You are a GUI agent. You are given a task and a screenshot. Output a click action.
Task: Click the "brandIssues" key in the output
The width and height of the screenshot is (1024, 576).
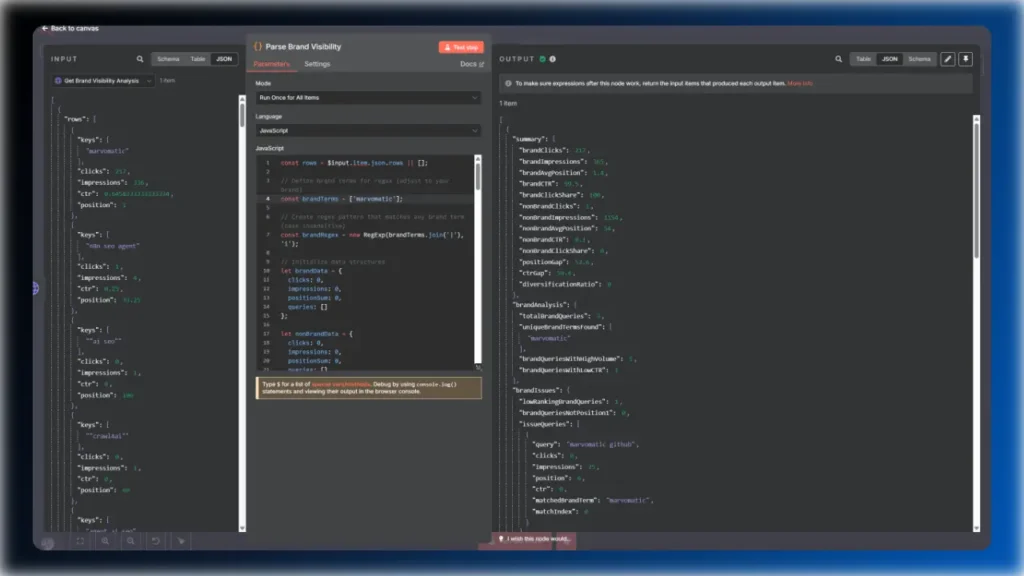pos(537,390)
